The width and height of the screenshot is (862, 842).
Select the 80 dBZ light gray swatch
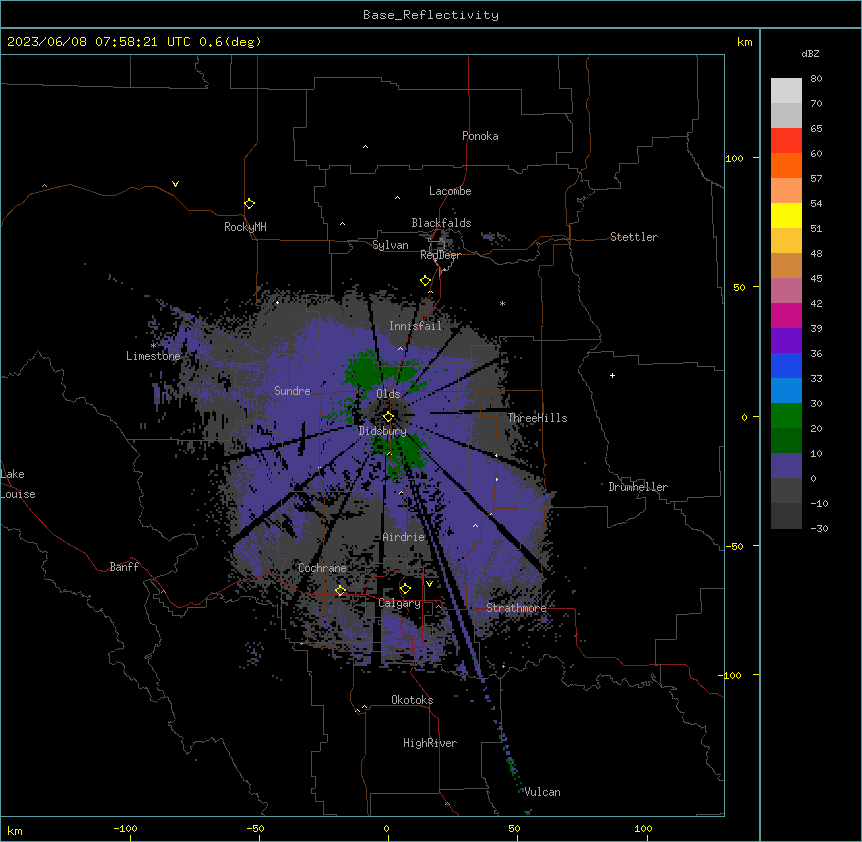[x=786, y=91]
